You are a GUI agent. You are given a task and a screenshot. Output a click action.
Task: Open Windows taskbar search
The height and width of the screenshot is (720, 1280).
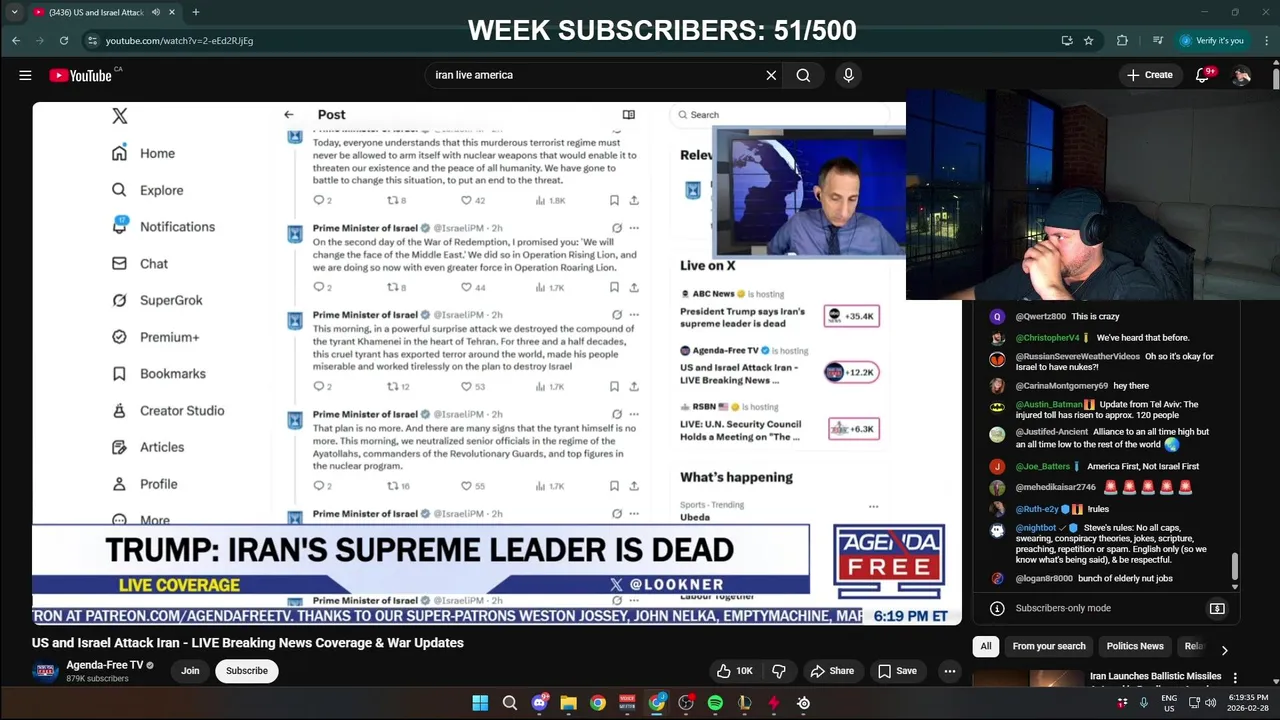(509, 703)
